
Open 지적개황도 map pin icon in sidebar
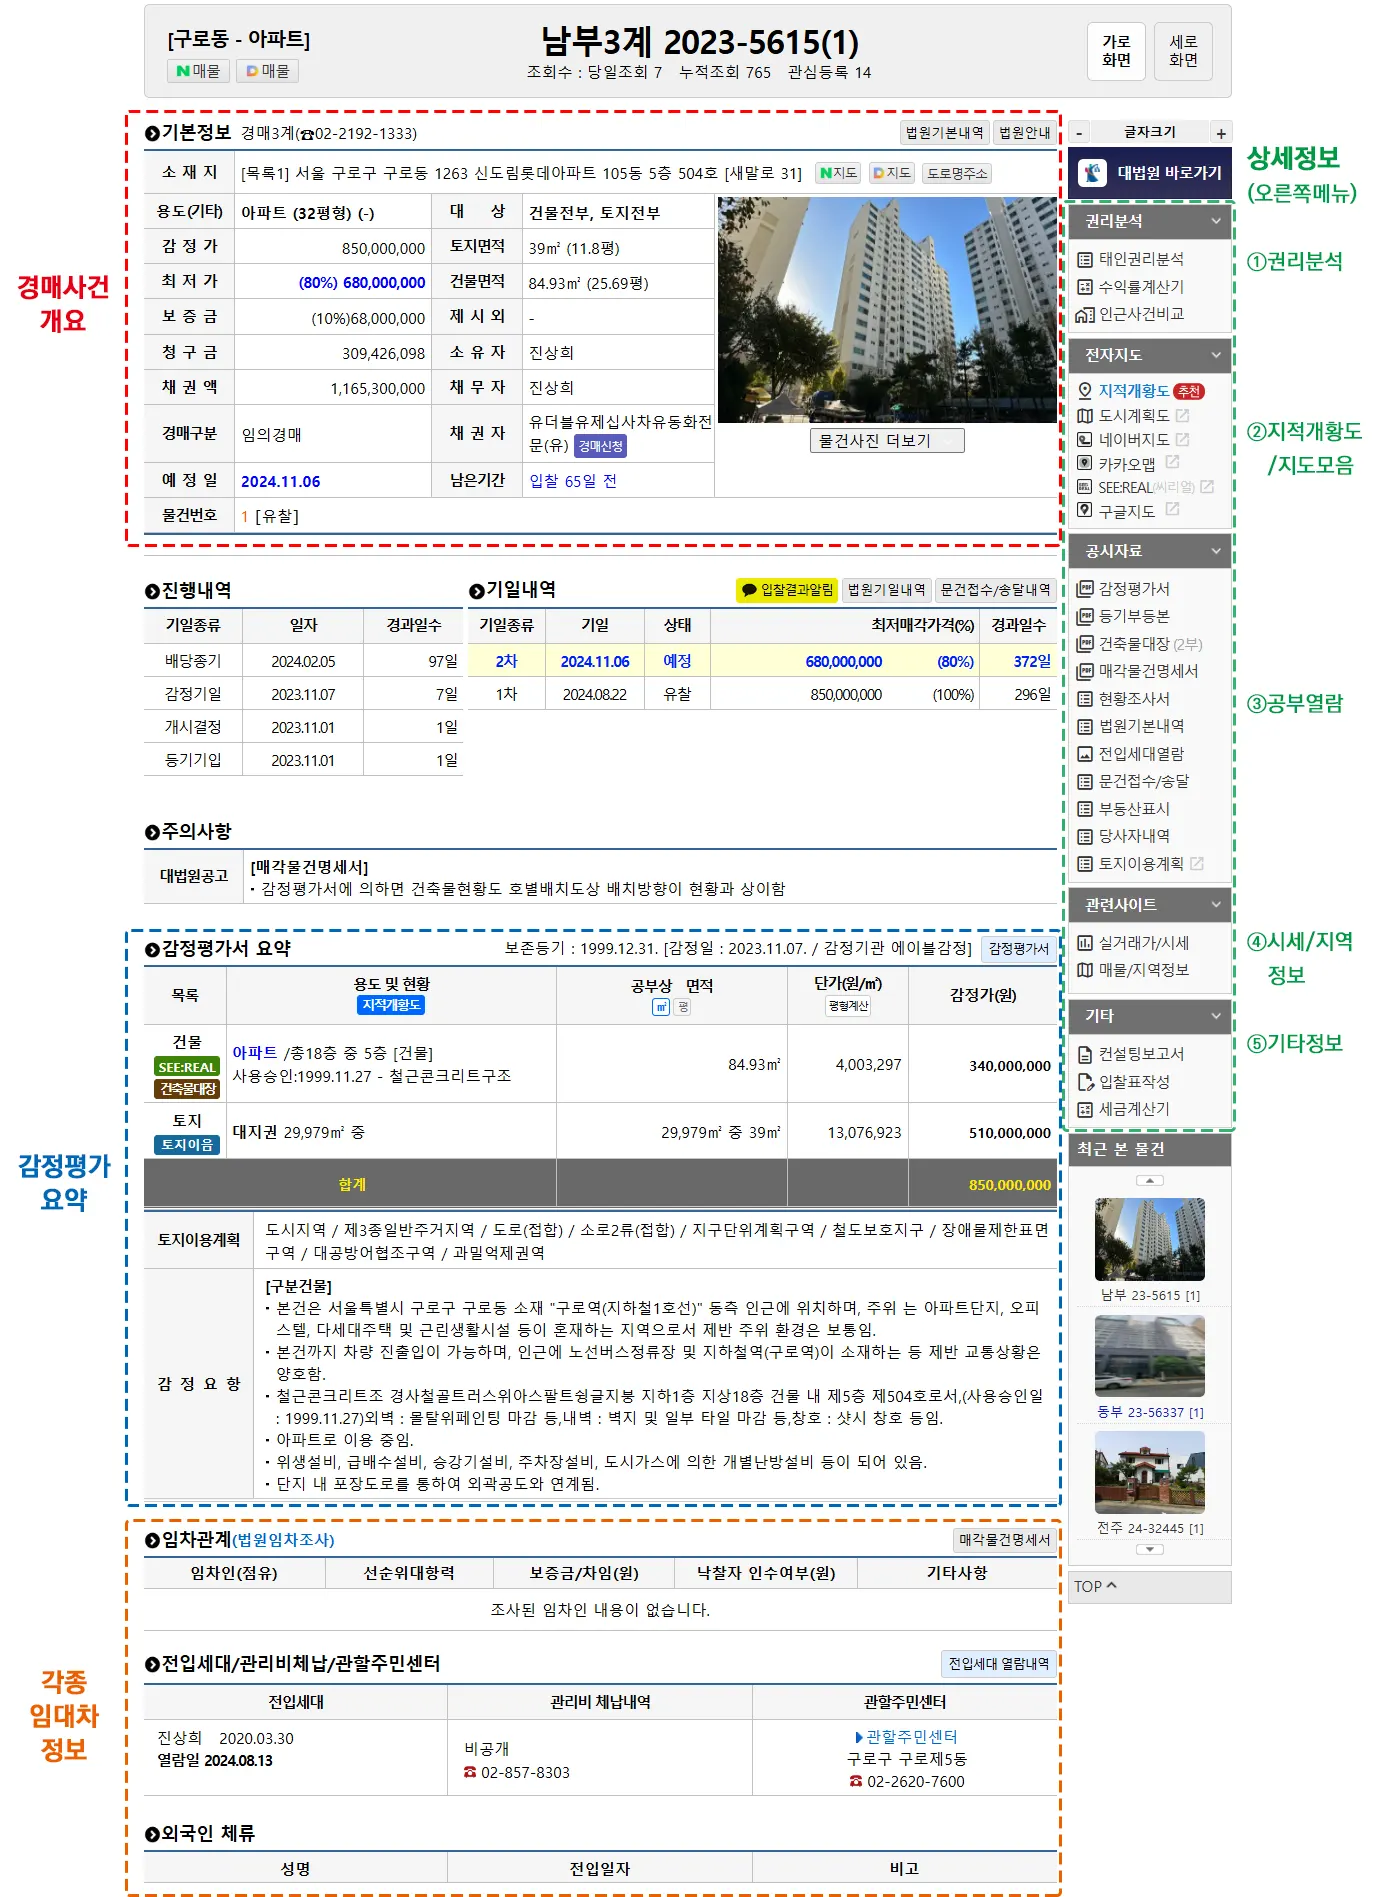pyautogui.click(x=1085, y=391)
